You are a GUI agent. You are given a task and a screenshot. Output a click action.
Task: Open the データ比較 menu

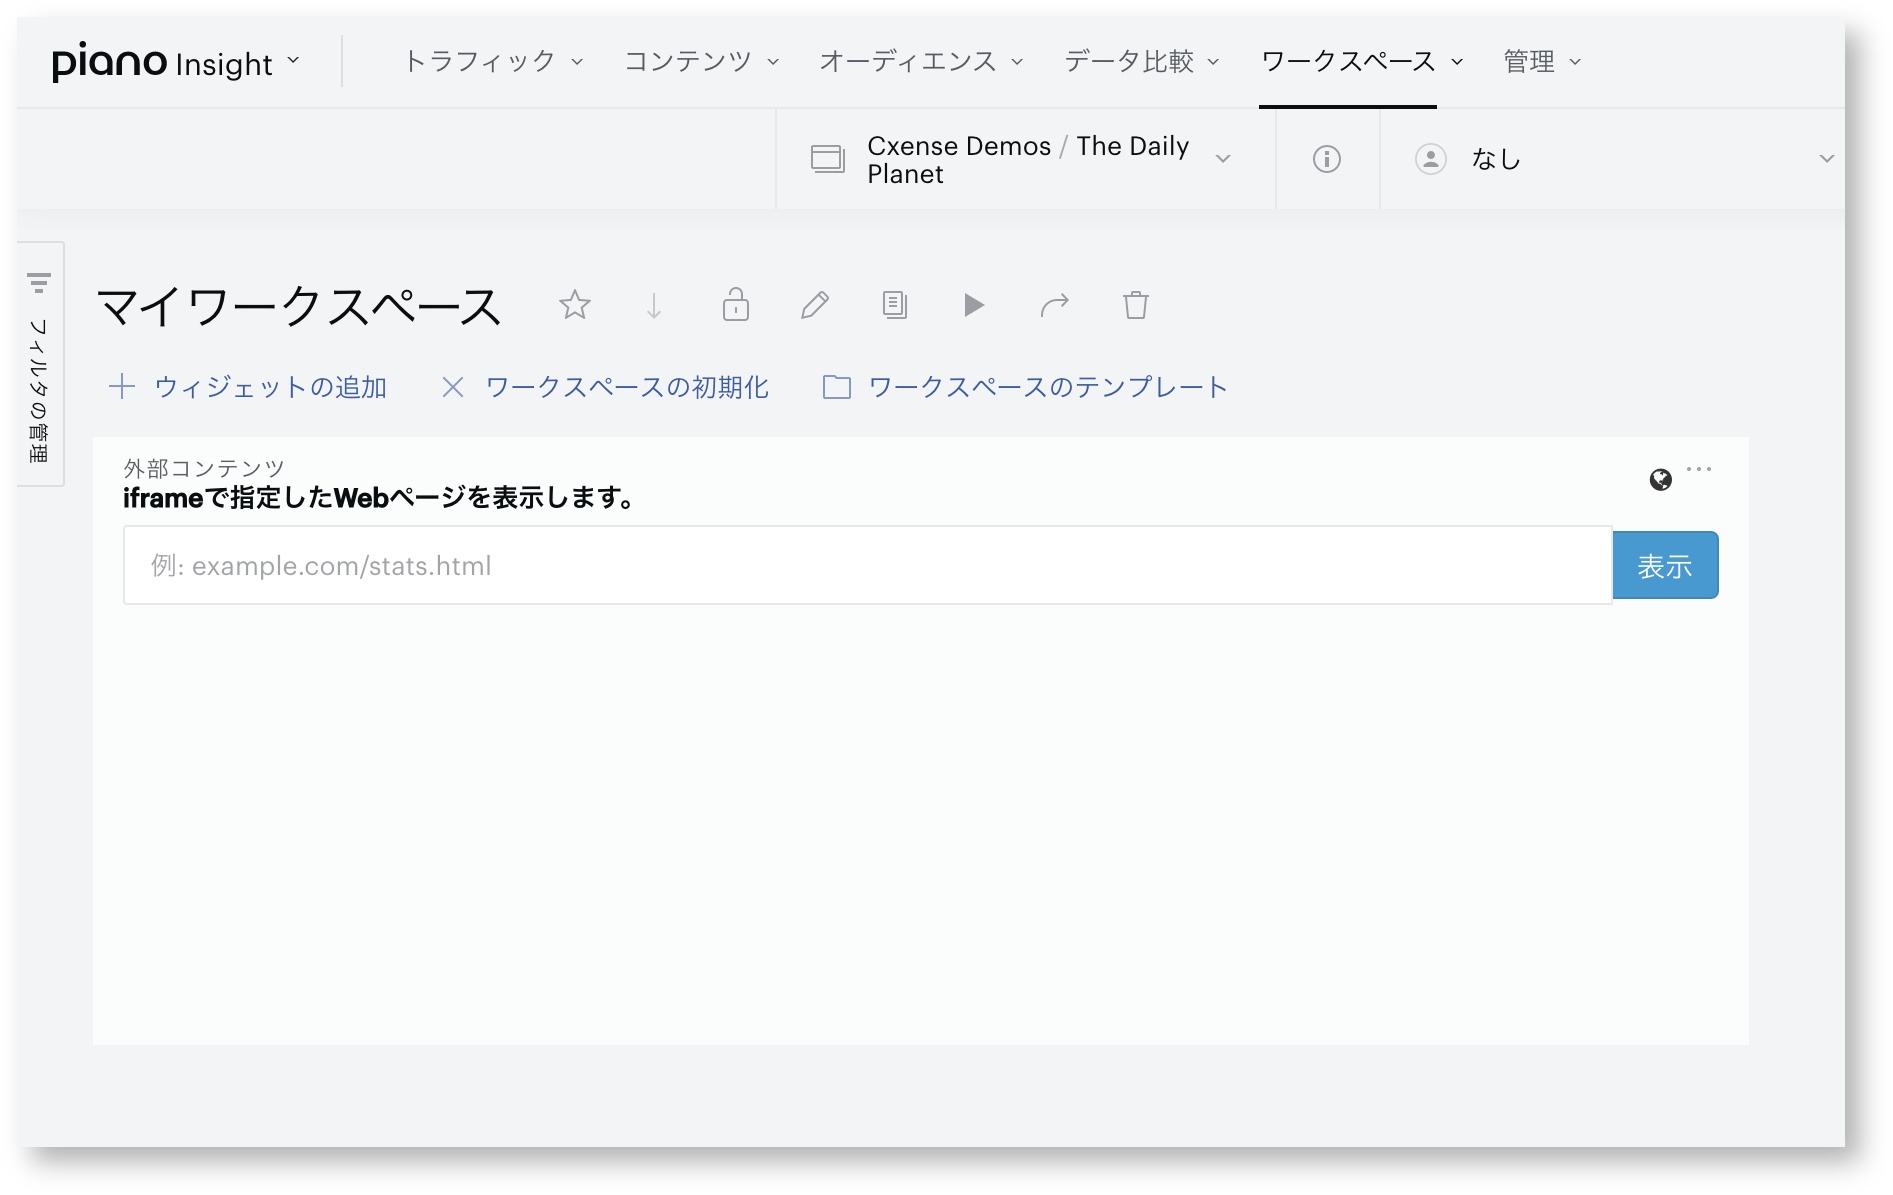(x=1142, y=62)
